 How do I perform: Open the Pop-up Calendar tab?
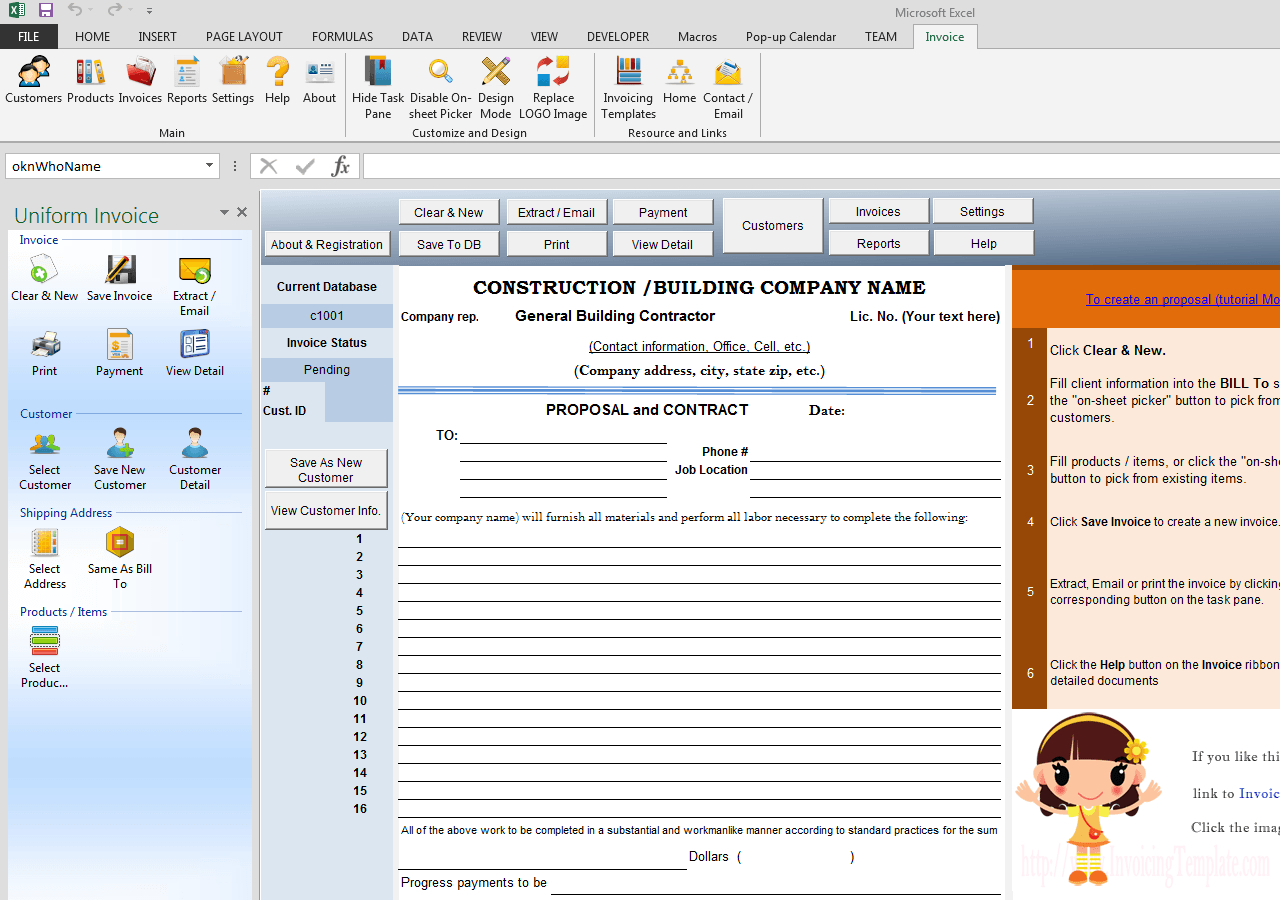click(790, 37)
